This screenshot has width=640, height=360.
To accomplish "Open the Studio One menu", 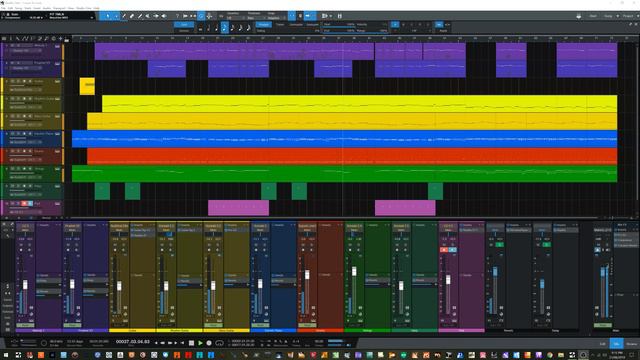I will (84, 8).
